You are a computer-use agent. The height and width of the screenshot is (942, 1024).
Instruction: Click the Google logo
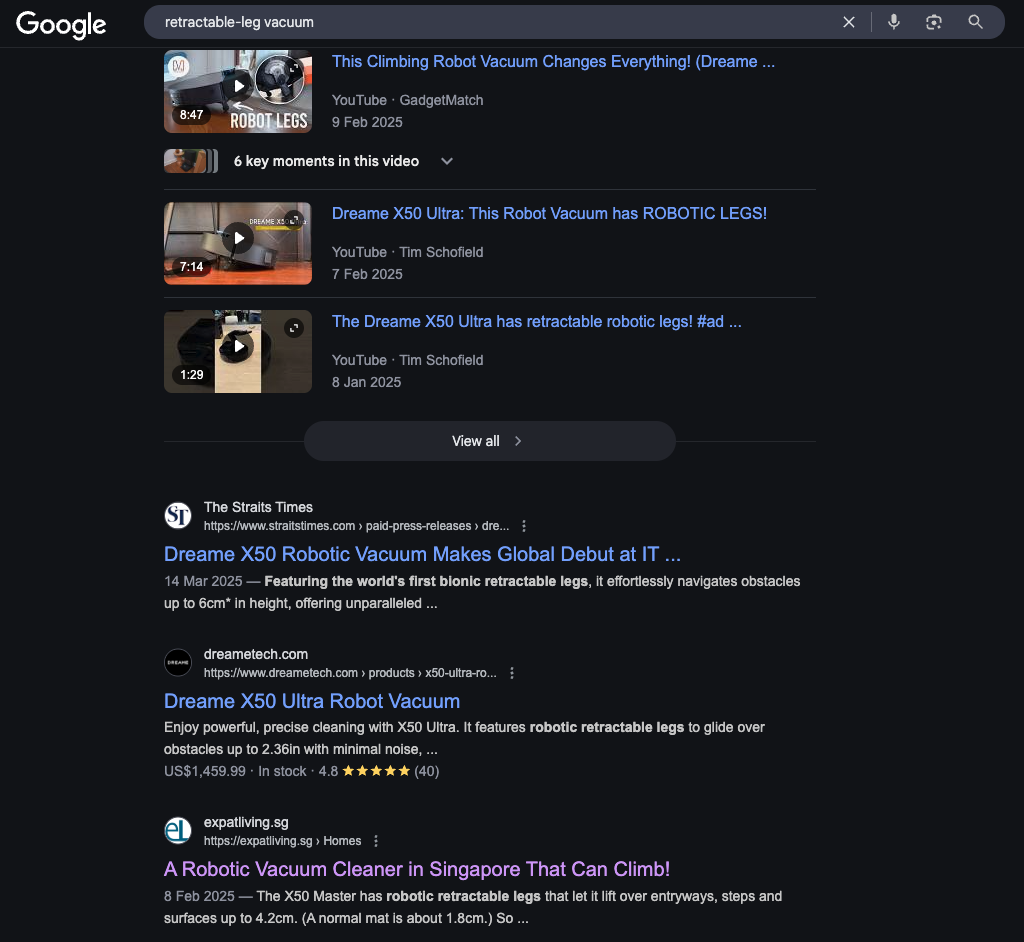point(61,24)
